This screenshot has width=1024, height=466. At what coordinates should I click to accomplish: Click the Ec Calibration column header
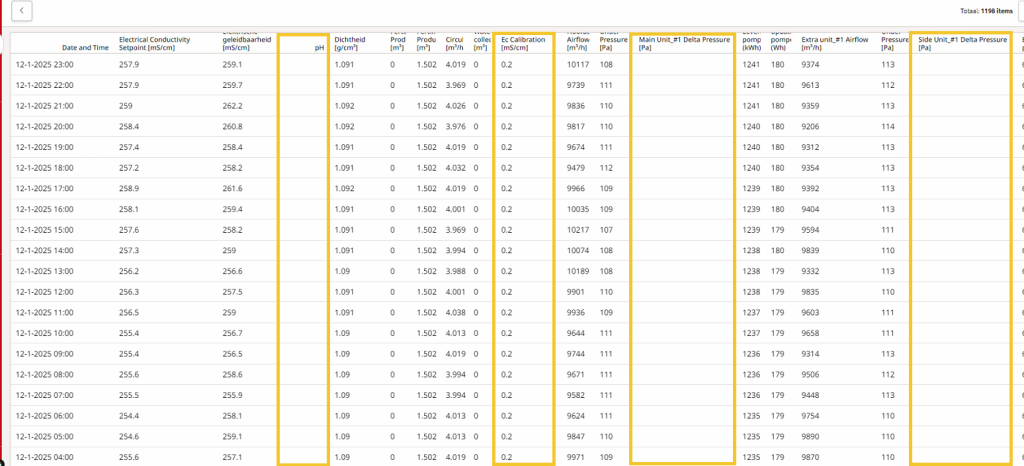tap(523, 44)
